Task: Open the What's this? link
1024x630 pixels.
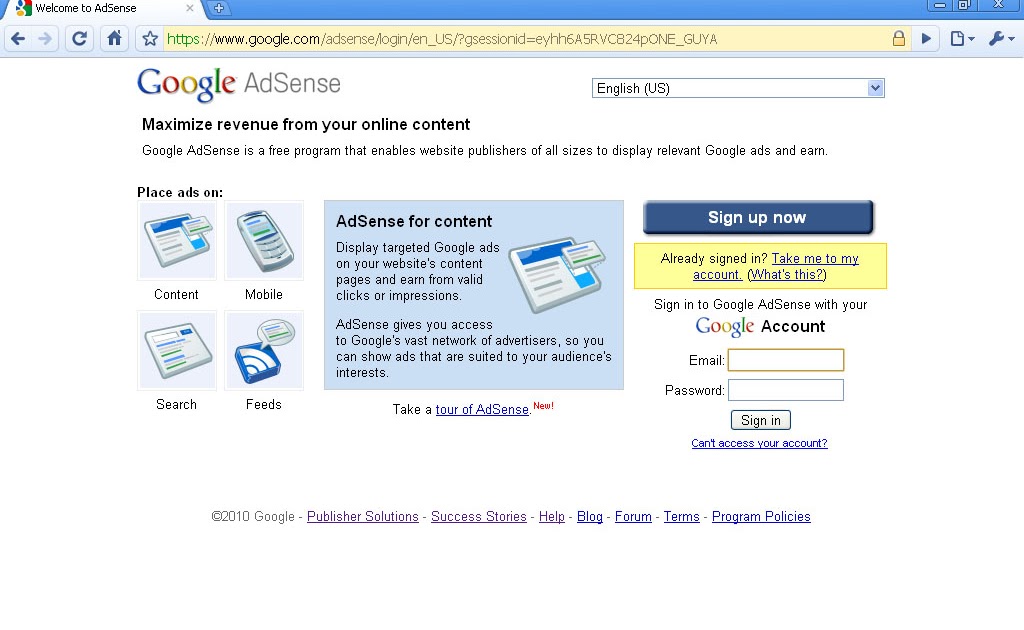Action: coord(787,275)
